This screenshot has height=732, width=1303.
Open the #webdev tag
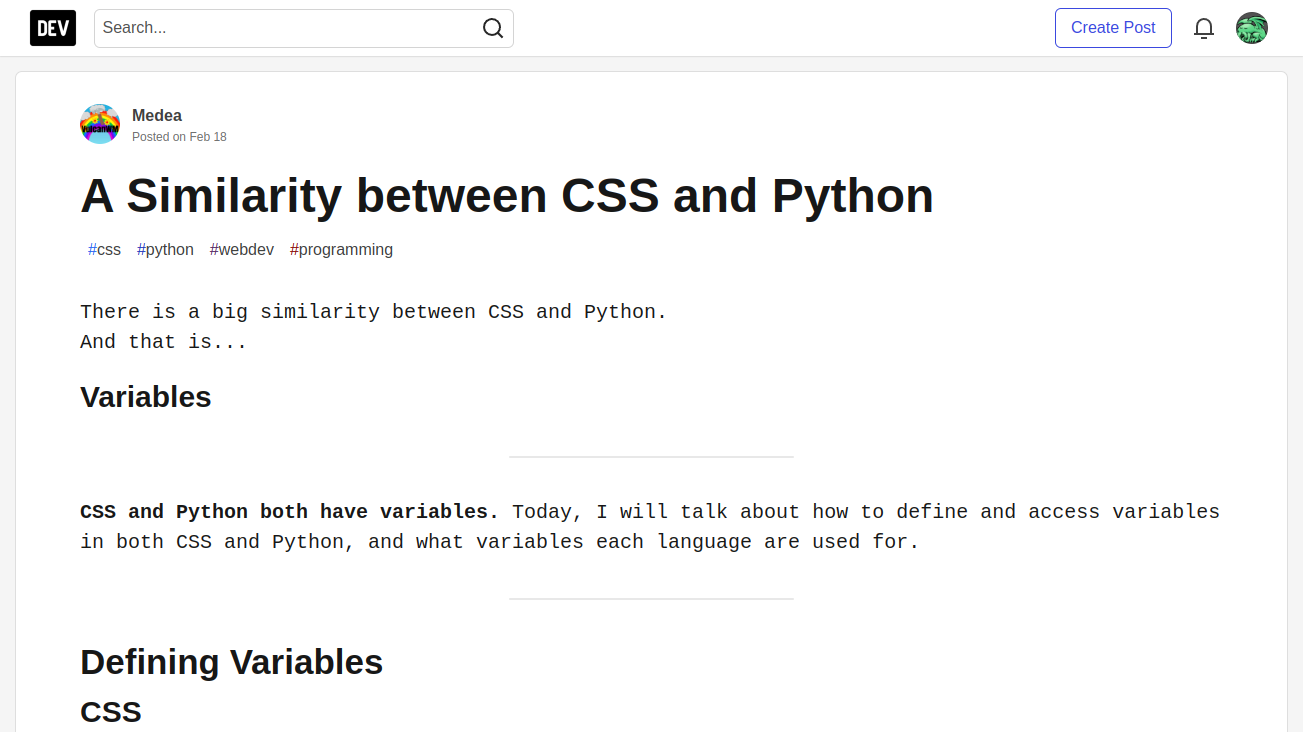click(241, 249)
